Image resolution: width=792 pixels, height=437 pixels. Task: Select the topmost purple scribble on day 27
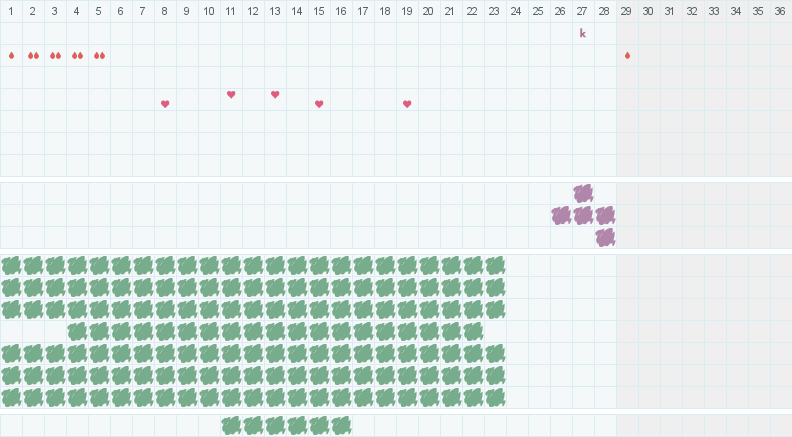click(583, 193)
